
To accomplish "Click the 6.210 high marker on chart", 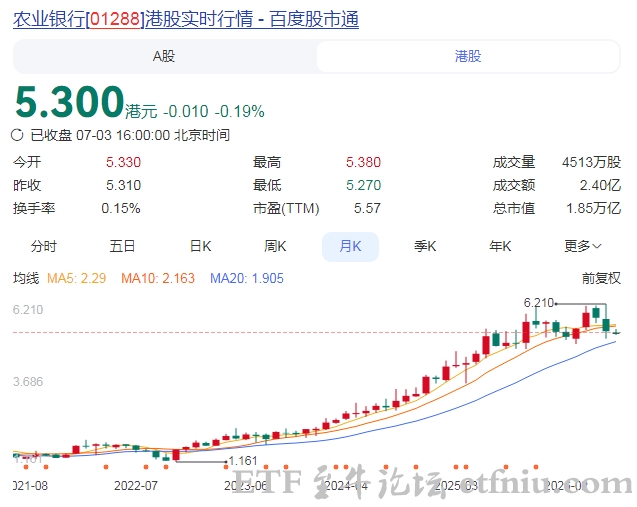I will (539, 303).
